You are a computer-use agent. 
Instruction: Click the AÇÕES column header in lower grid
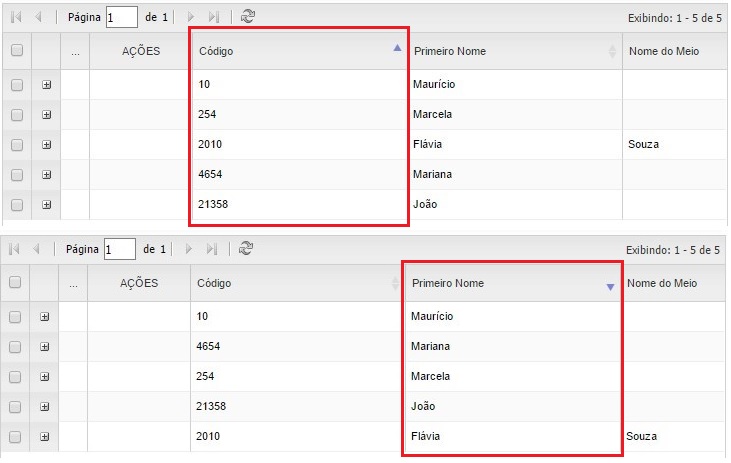coord(139,284)
